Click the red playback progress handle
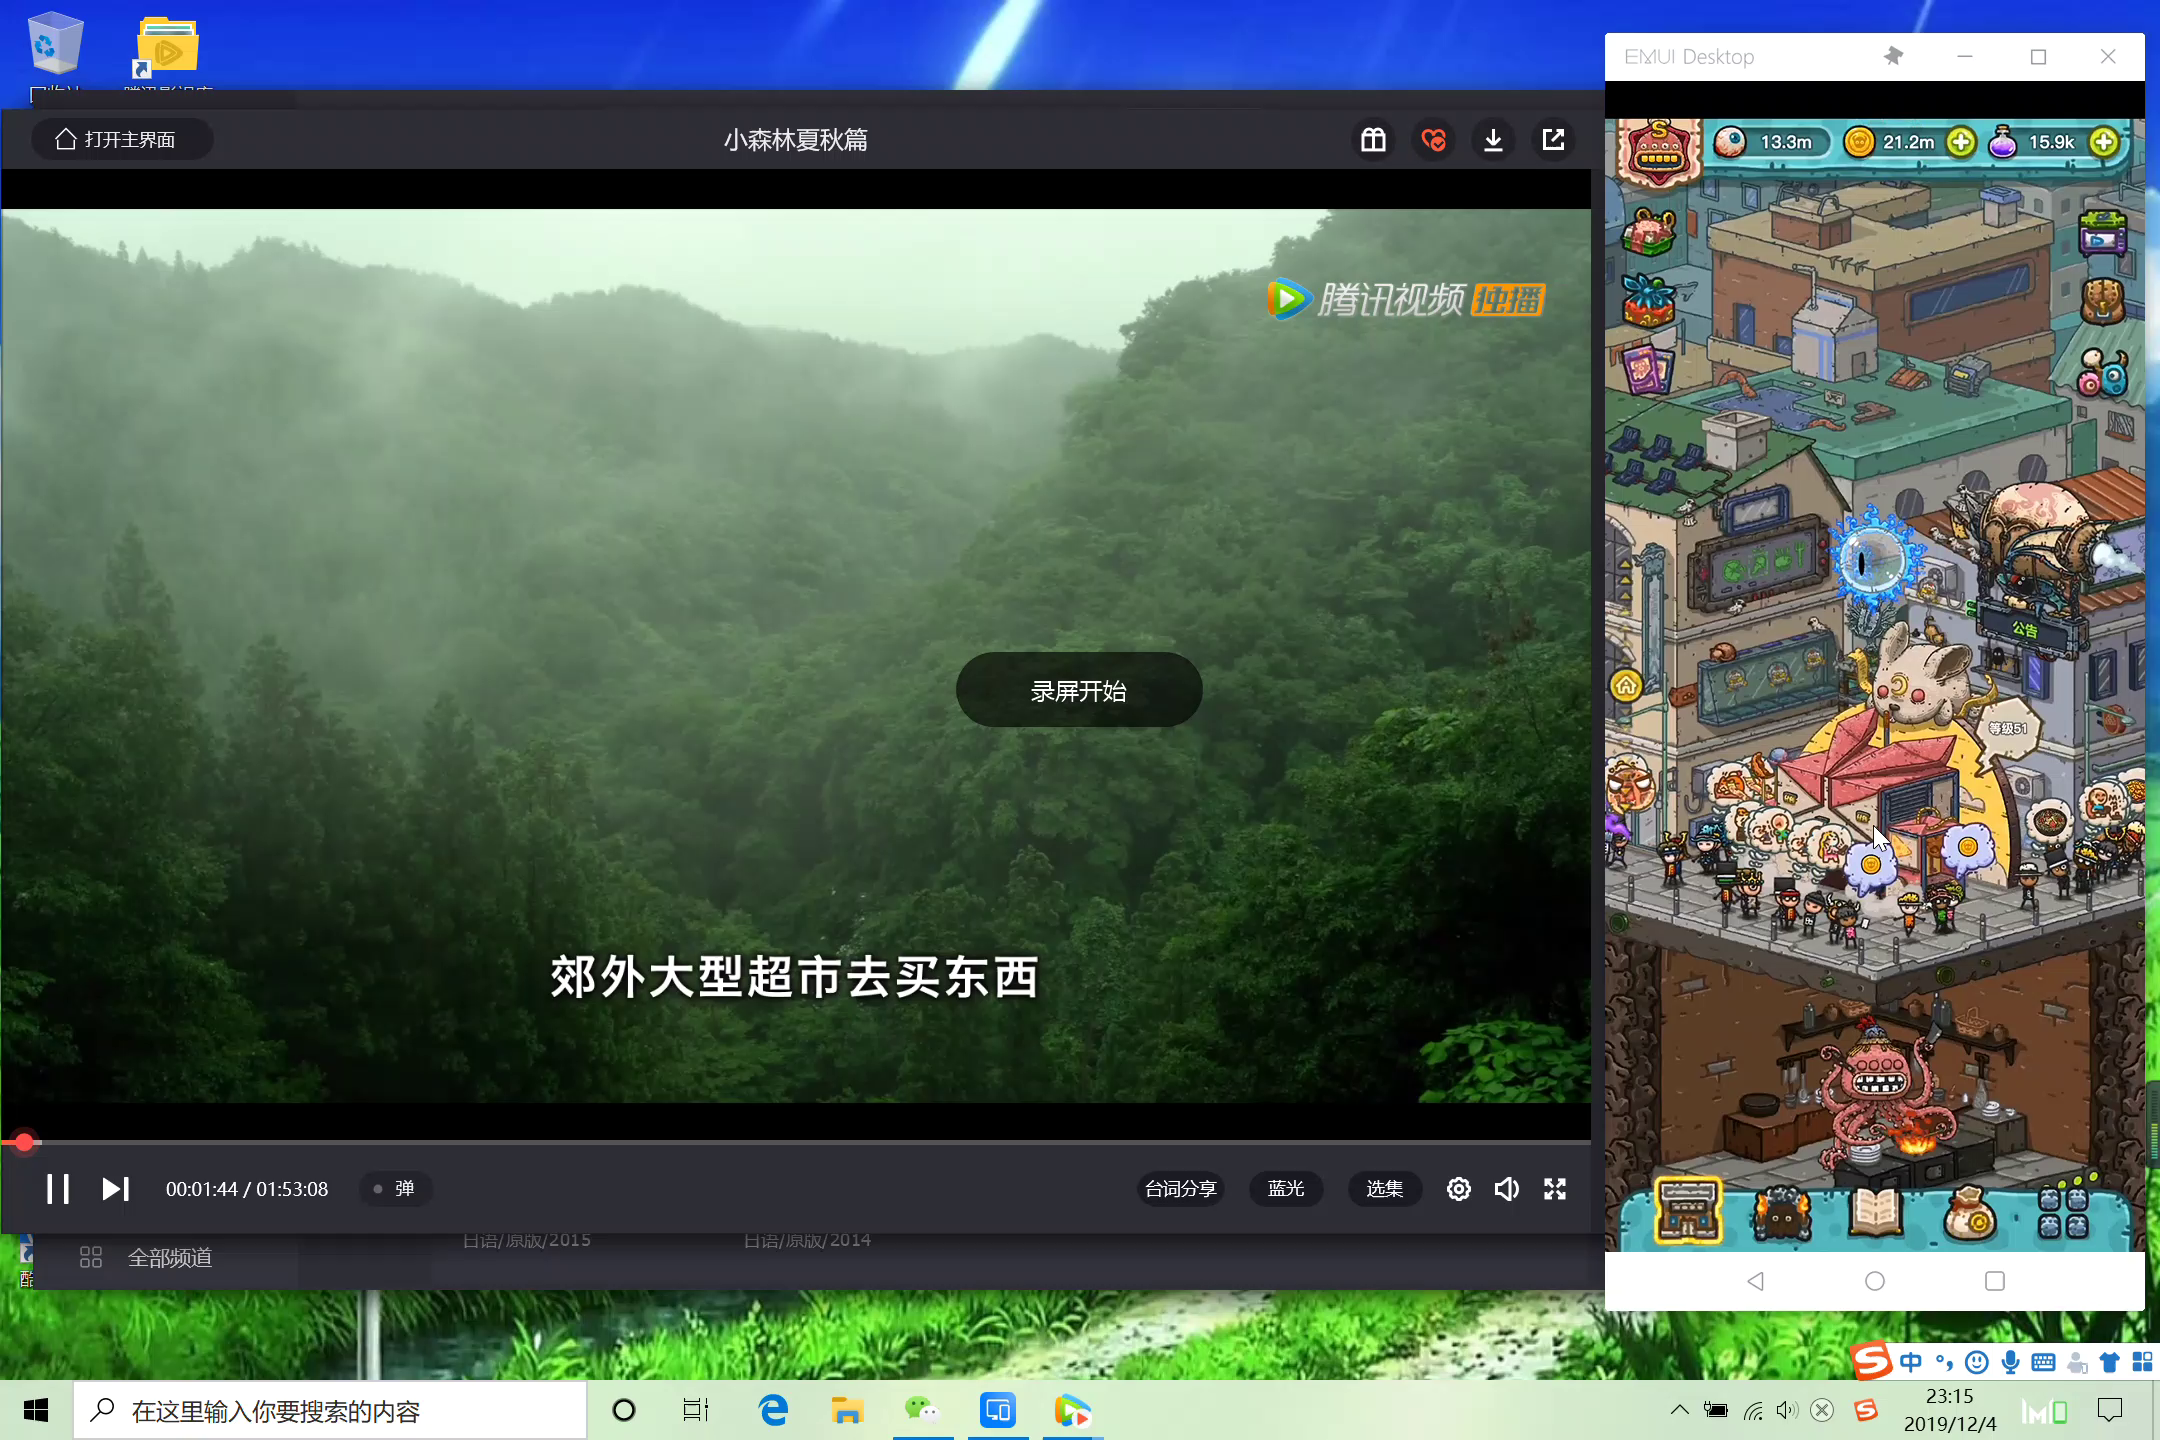The height and width of the screenshot is (1440, 2160). coord(24,1142)
